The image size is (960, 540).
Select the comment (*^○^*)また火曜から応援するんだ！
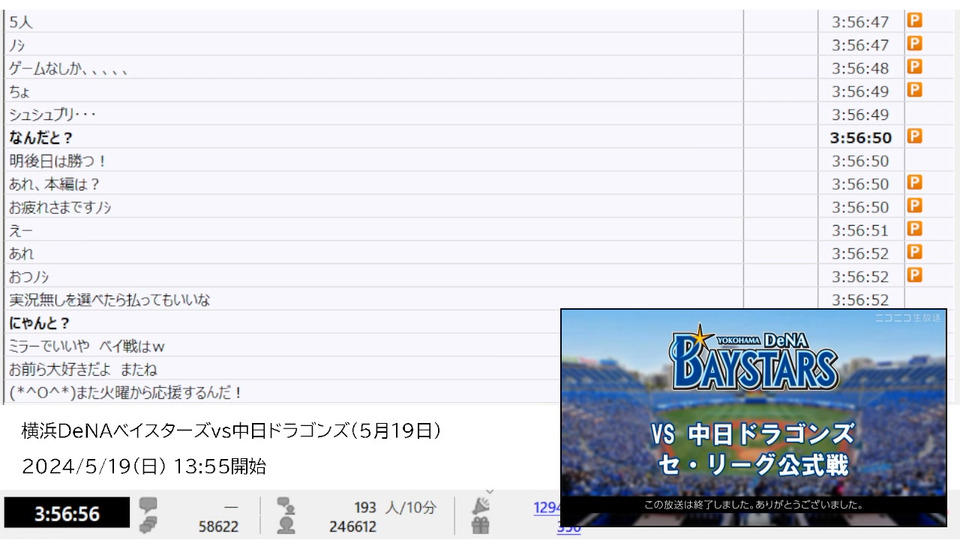[125, 392]
